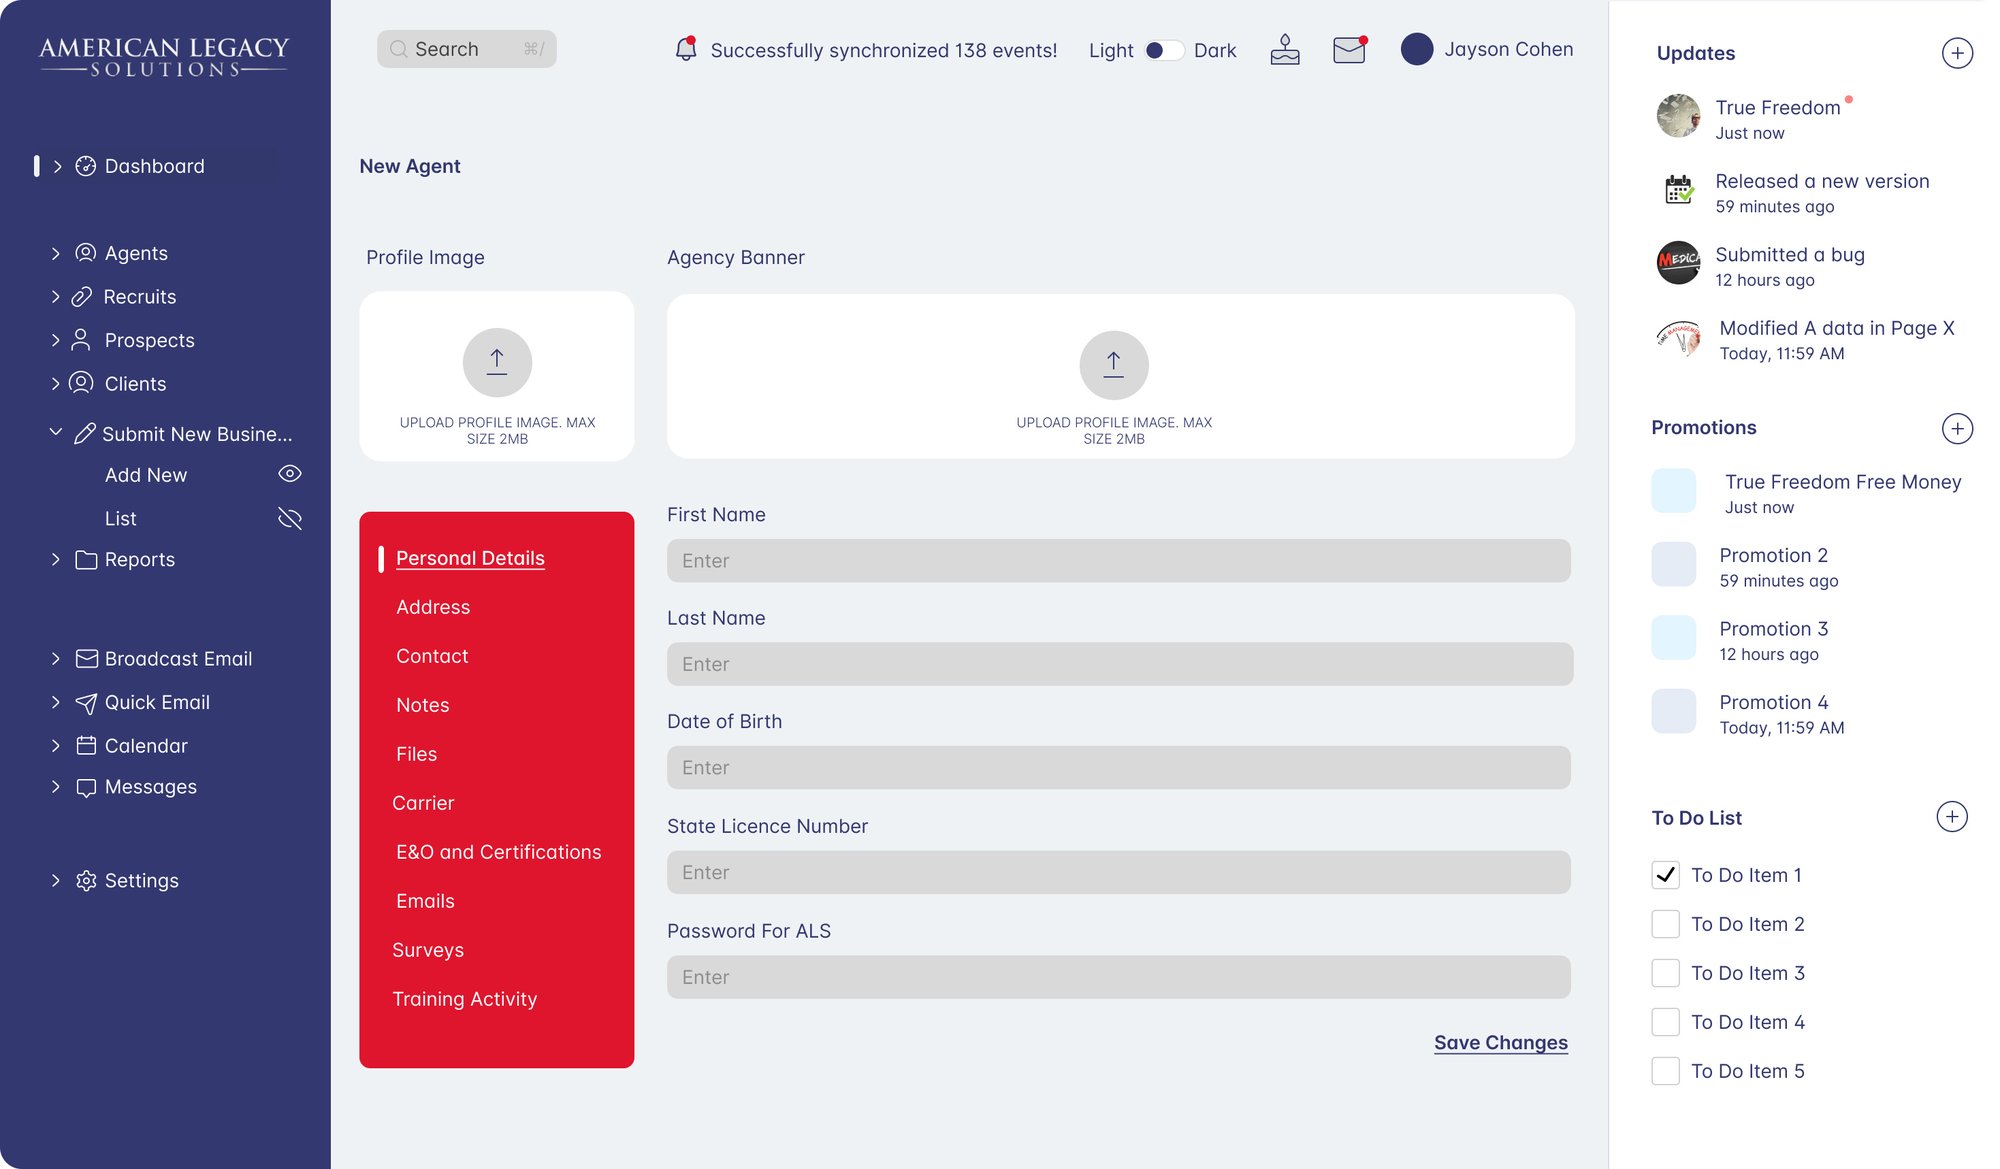Uncheck To Do Item 1 checkbox
This screenshot has width=2000, height=1169.
1665,875
